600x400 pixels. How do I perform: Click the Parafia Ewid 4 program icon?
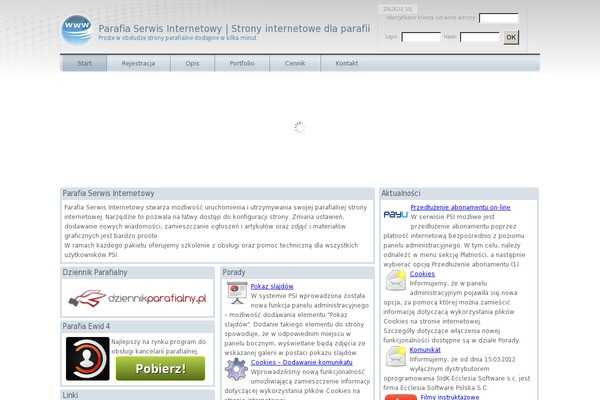[x=88, y=359]
